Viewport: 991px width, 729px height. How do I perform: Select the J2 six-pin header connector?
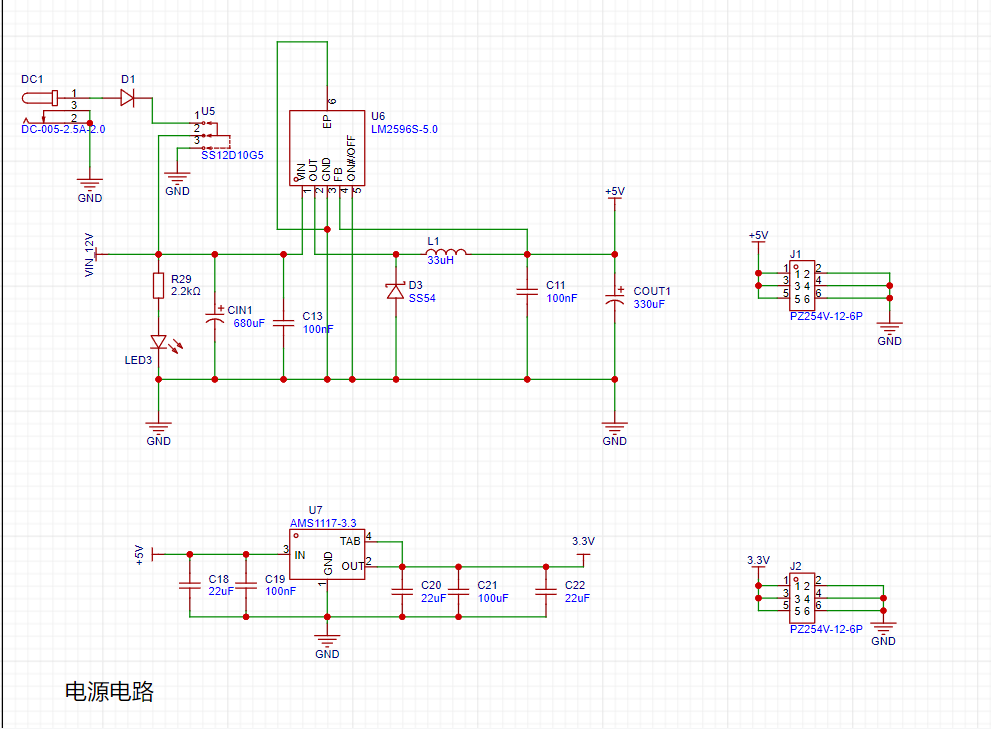[x=800, y=598]
